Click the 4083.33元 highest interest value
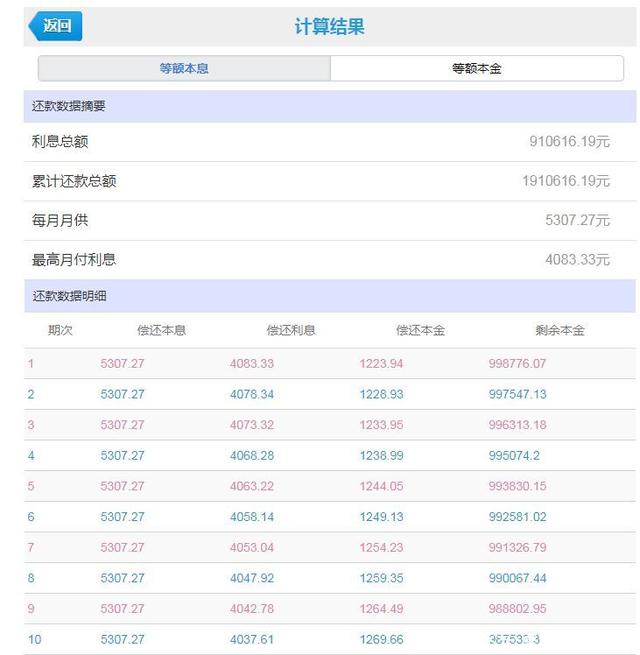The image size is (640, 655). (x=577, y=259)
